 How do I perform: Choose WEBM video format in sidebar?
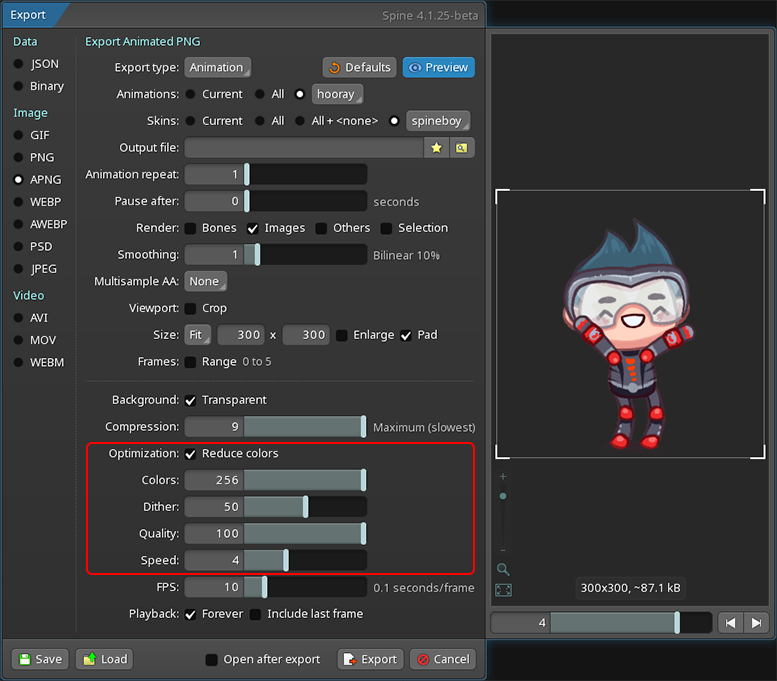19,362
